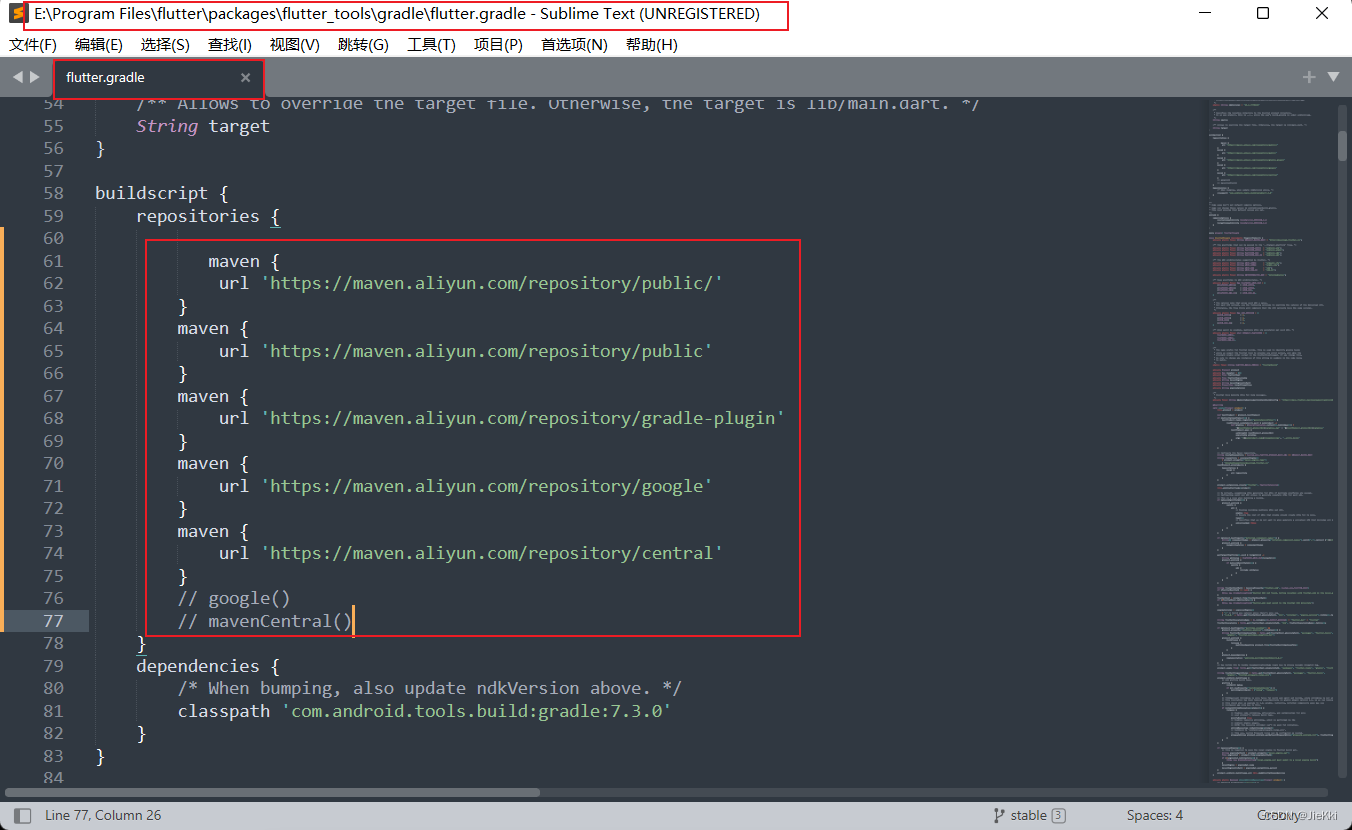Image resolution: width=1352 pixels, height=830 pixels.
Task: Open the 项目(P) menu
Action: pyautogui.click(x=498, y=45)
